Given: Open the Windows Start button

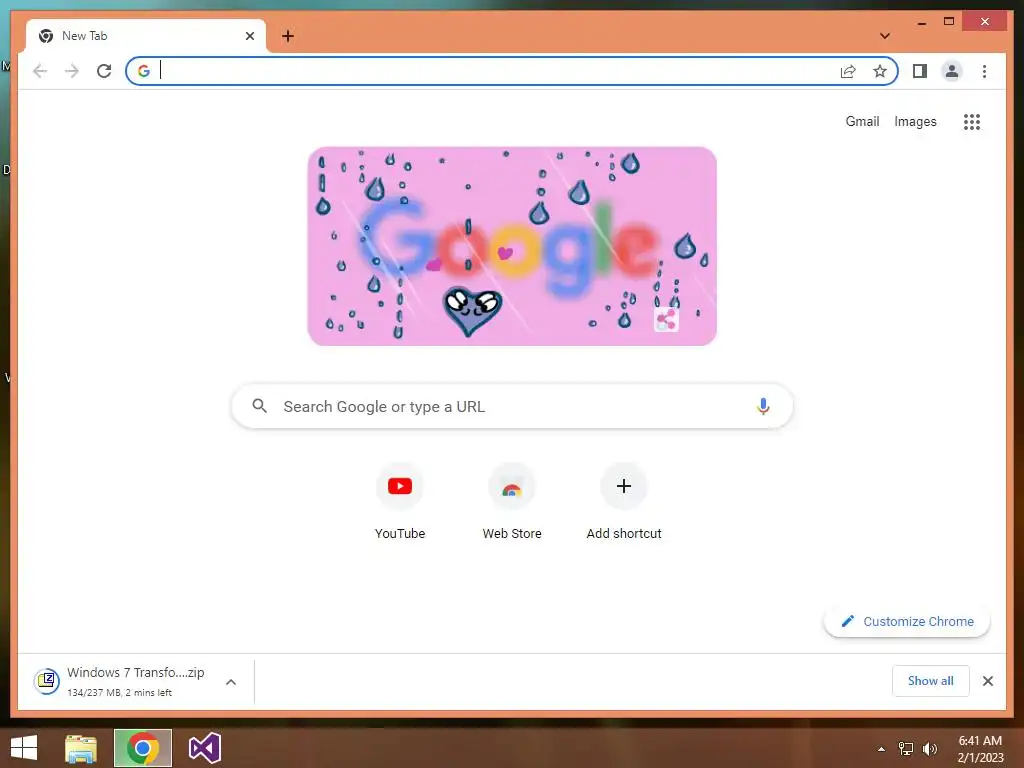Looking at the screenshot, I should (24, 748).
